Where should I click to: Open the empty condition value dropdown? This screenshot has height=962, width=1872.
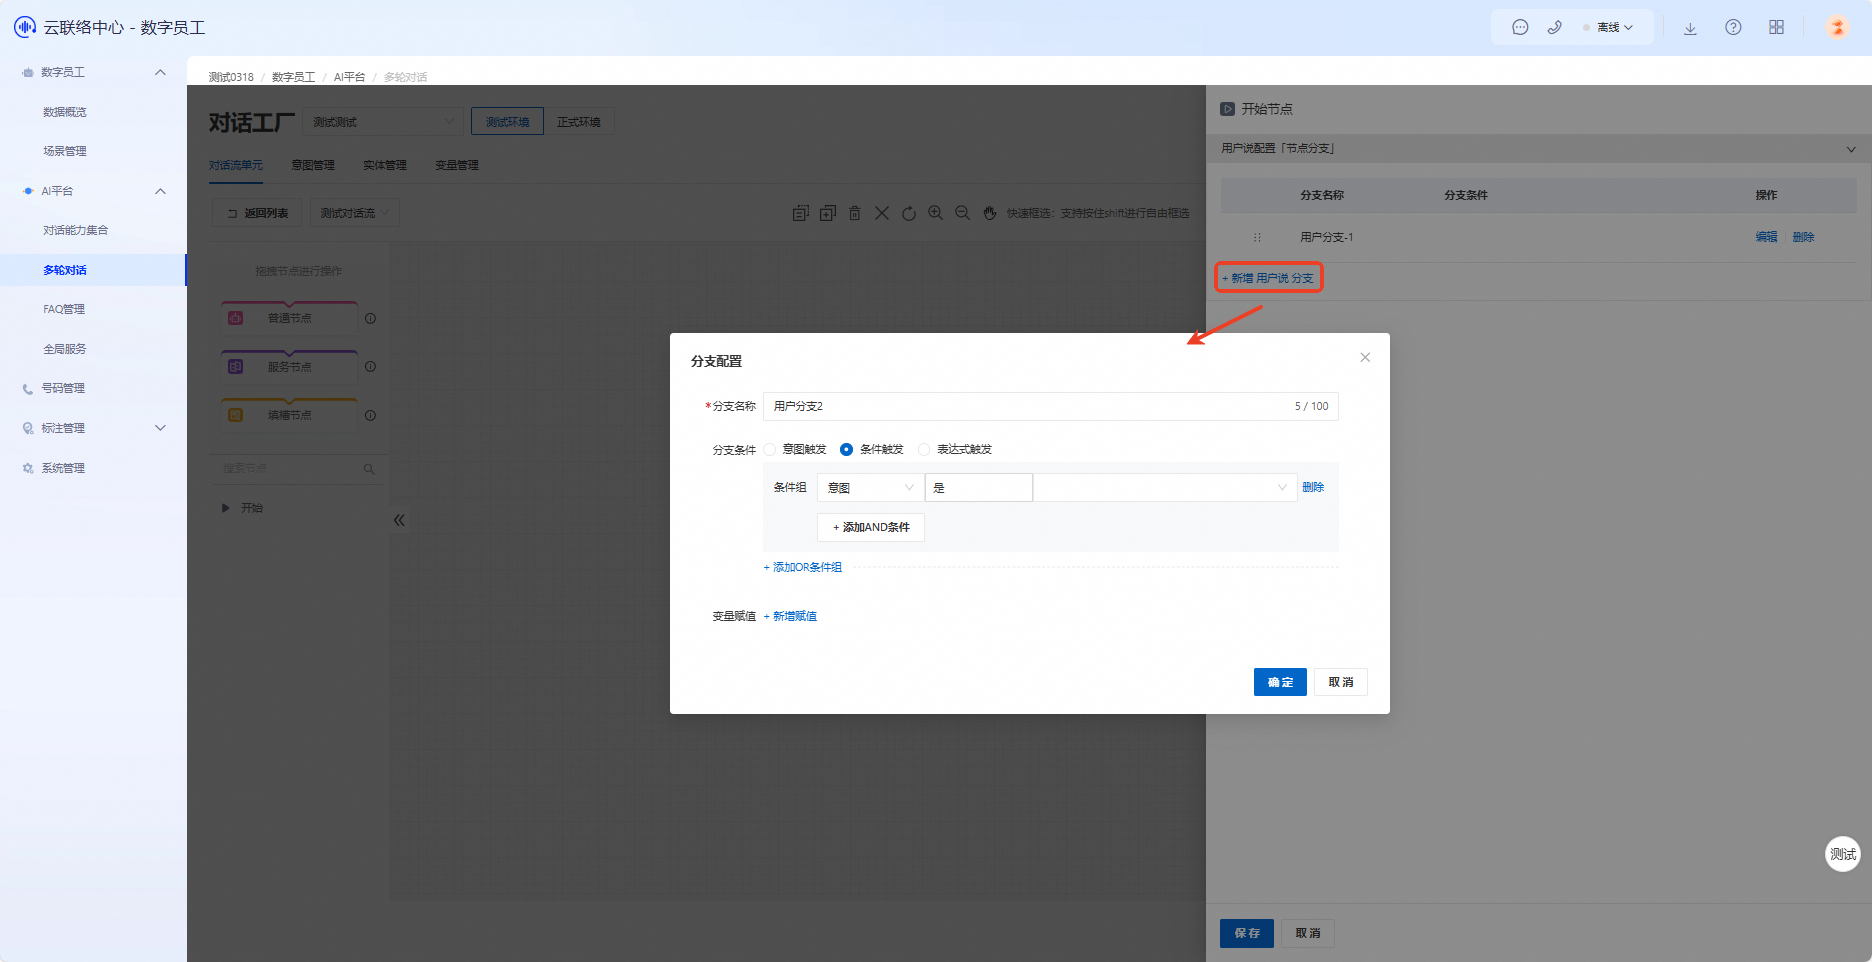(1165, 488)
